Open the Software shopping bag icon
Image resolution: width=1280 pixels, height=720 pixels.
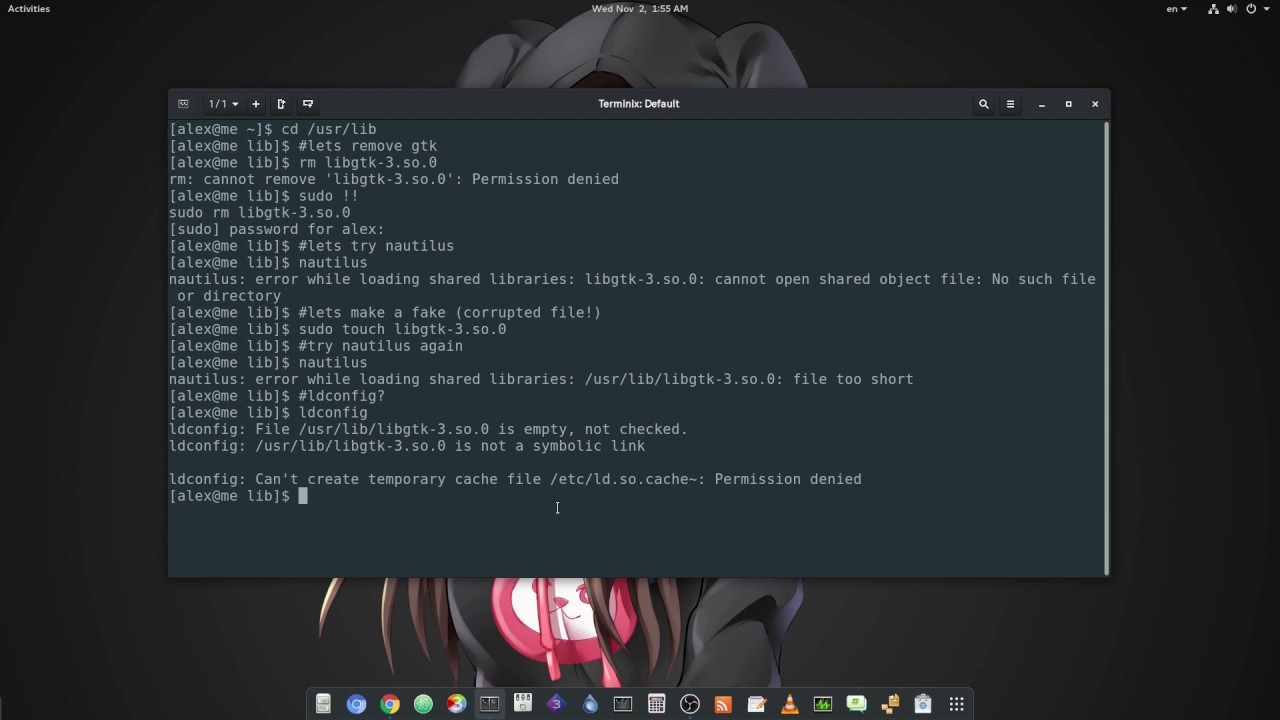click(923, 704)
